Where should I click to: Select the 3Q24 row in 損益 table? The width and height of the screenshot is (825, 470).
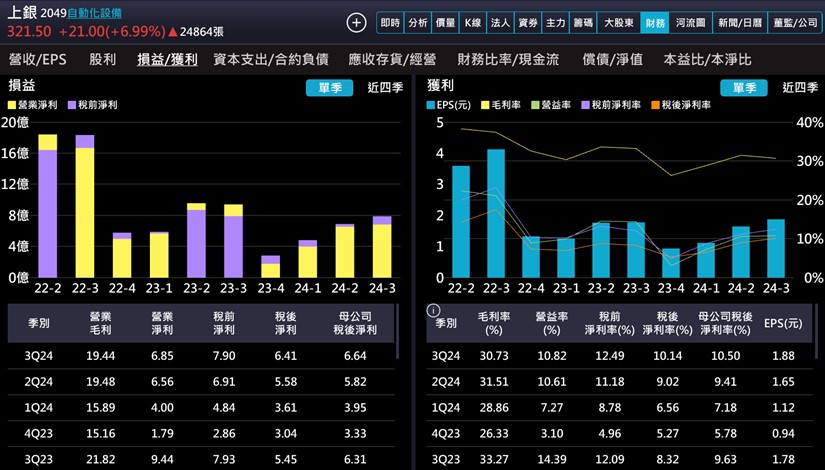[x=200, y=356]
